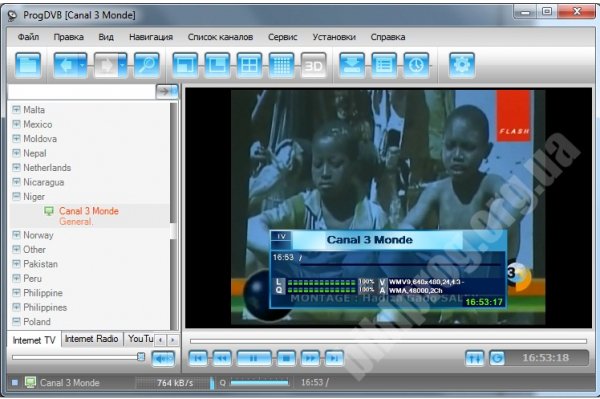
Task: Open the Файл menu
Action: (28, 37)
